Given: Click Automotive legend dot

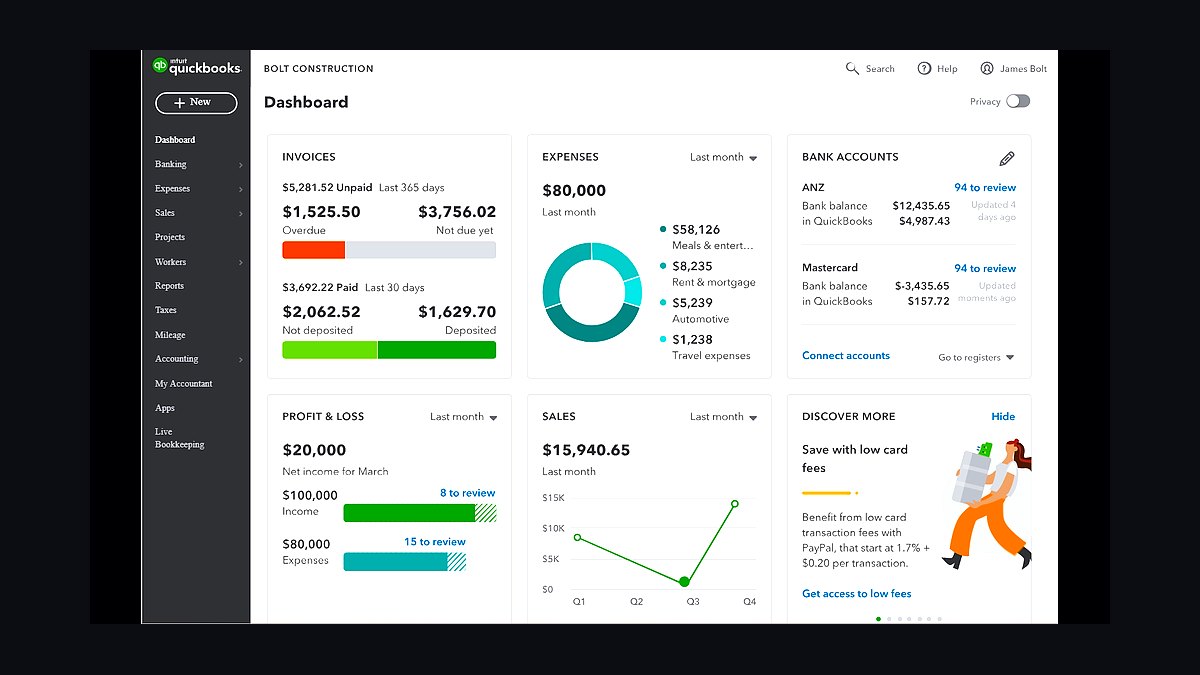Looking at the screenshot, I should click(x=663, y=303).
